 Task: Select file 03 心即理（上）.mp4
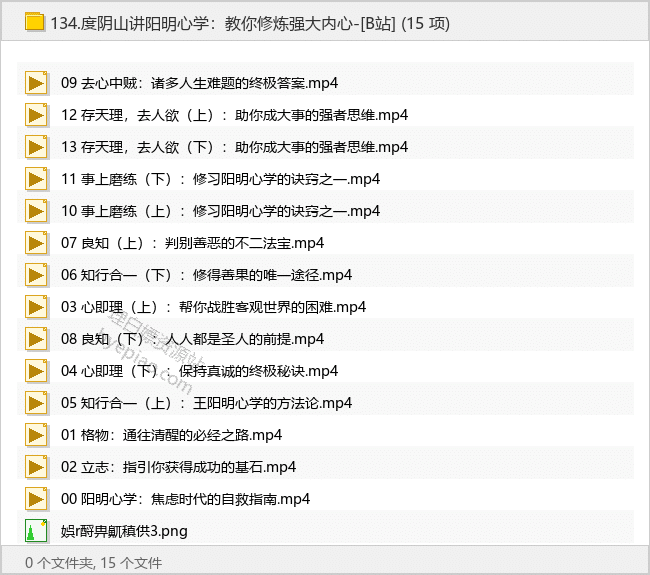click(x=213, y=307)
